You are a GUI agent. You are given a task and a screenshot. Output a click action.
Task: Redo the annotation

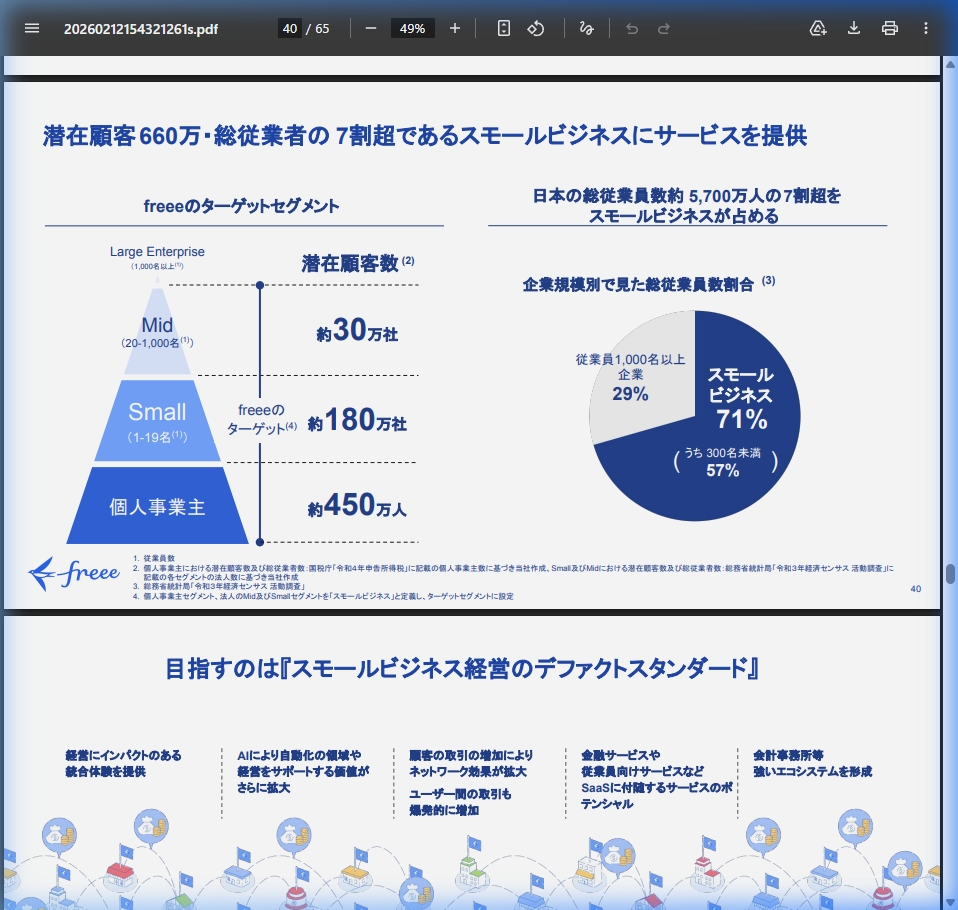[x=664, y=28]
